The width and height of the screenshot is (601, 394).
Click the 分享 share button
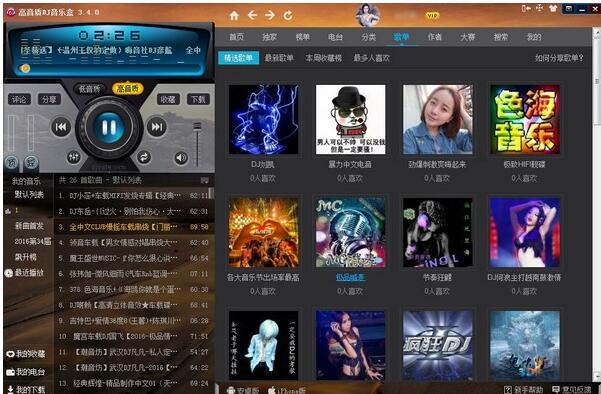click(49, 100)
